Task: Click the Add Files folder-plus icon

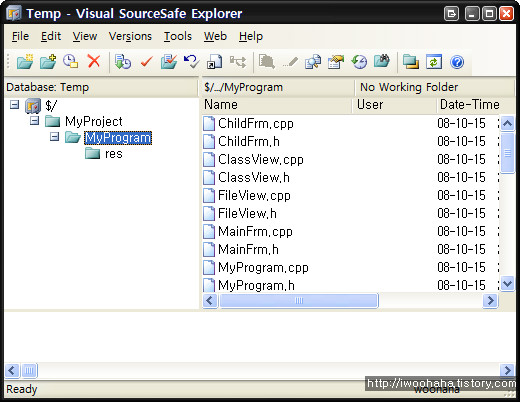Action: pyautogui.click(x=48, y=62)
